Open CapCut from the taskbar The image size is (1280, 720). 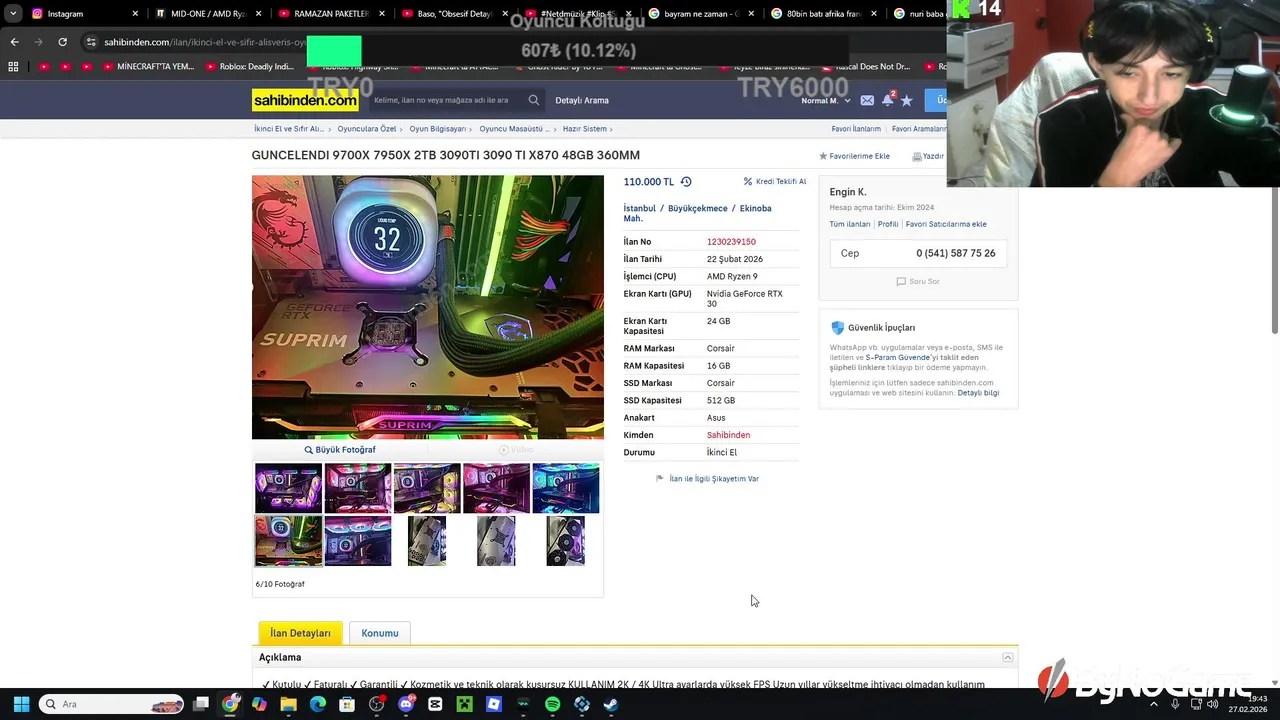point(435,704)
